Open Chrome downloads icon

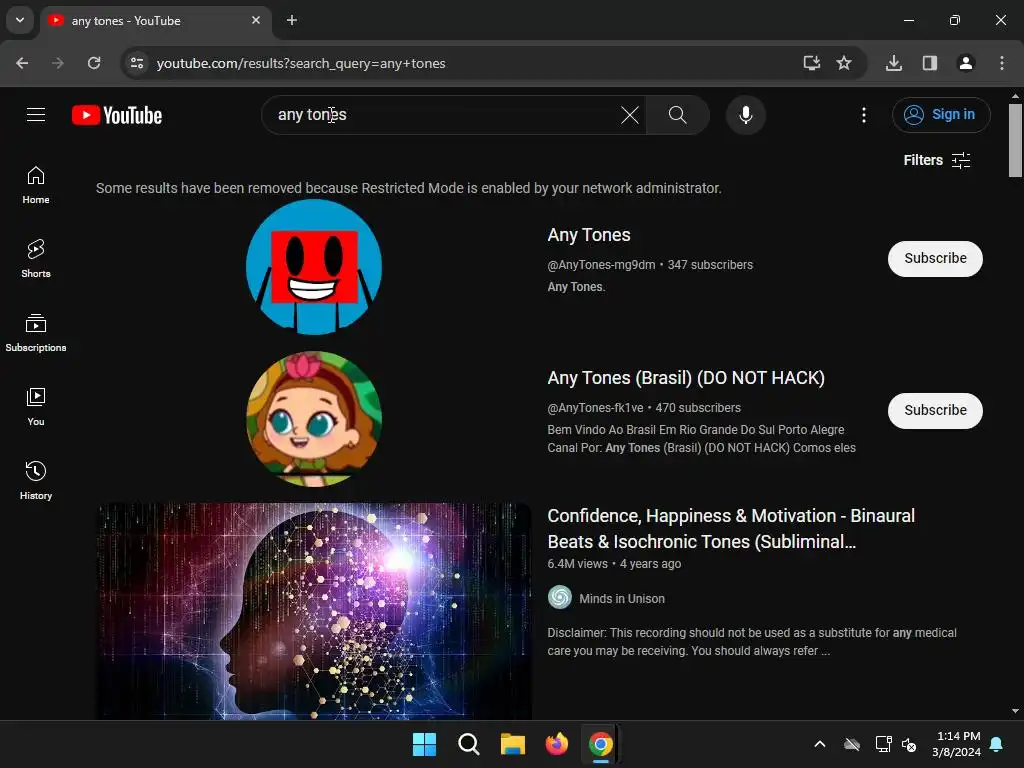click(893, 63)
